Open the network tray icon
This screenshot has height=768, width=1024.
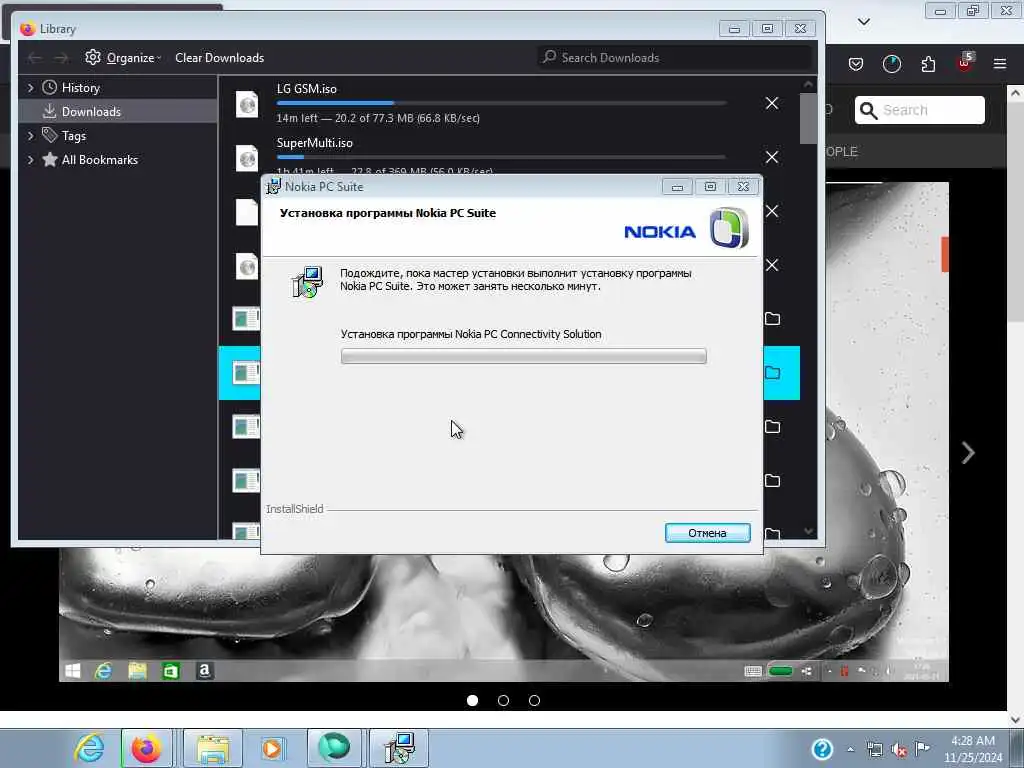pyautogui.click(x=874, y=750)
